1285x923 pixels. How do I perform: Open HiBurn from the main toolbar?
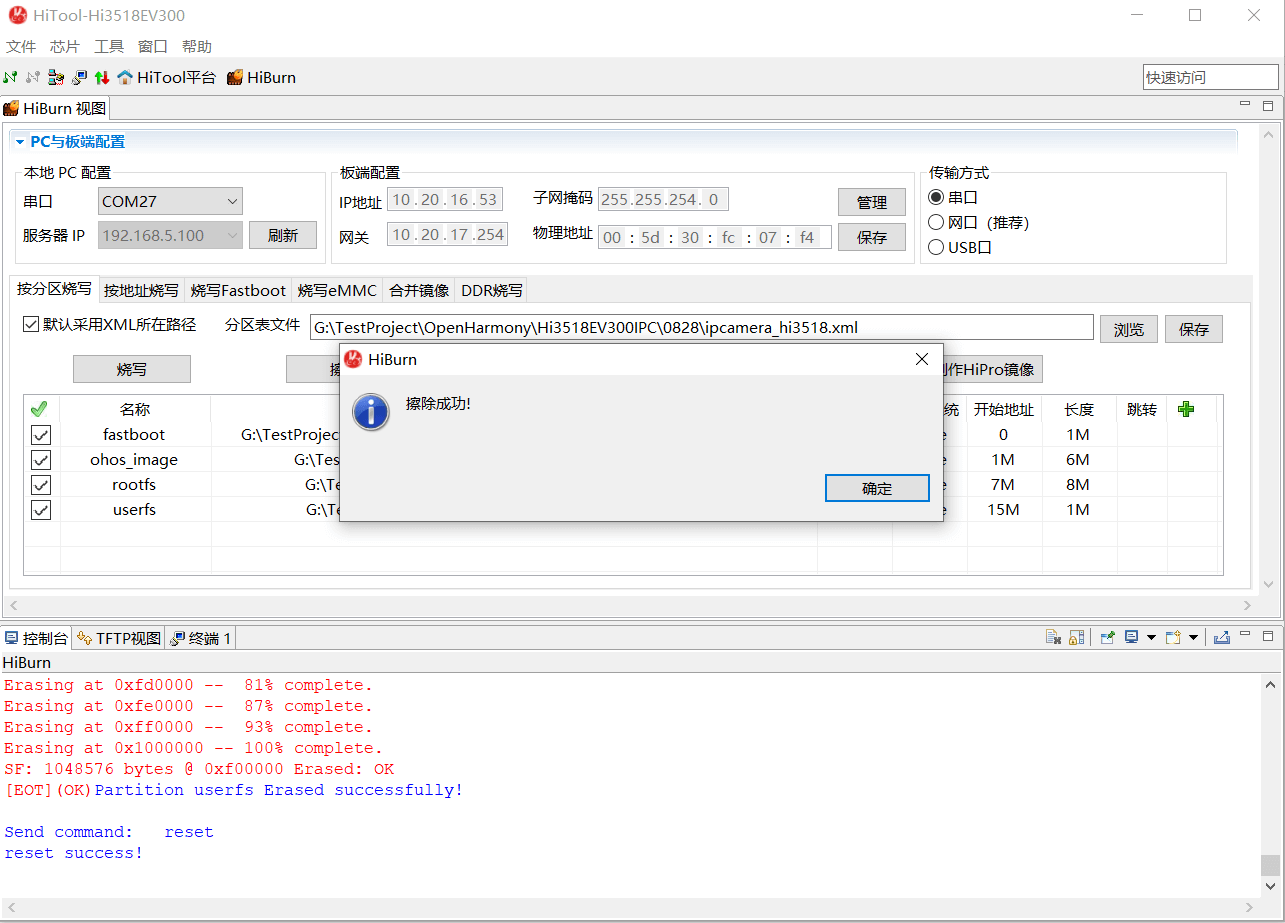point(261,77)
